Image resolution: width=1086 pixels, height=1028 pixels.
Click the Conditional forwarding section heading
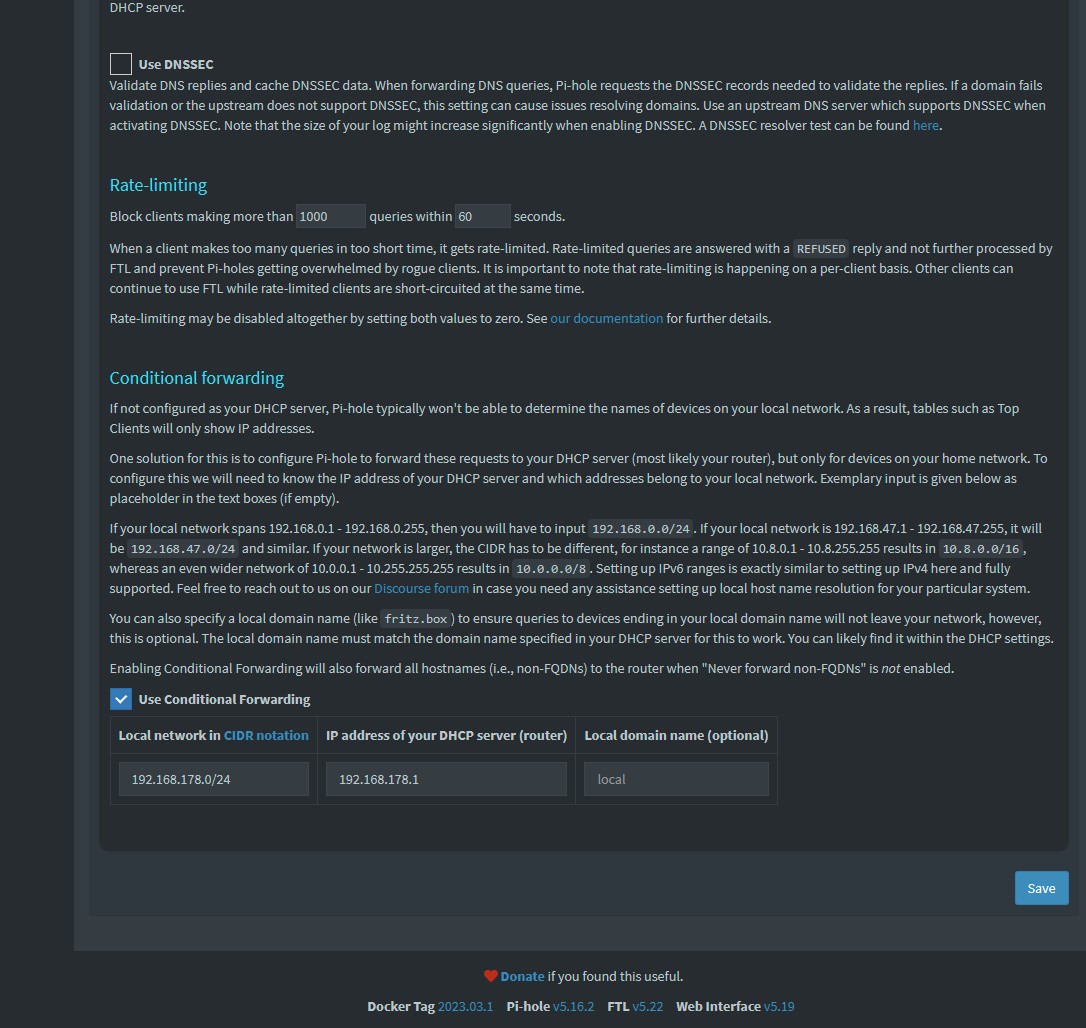(x=197, y=378)
